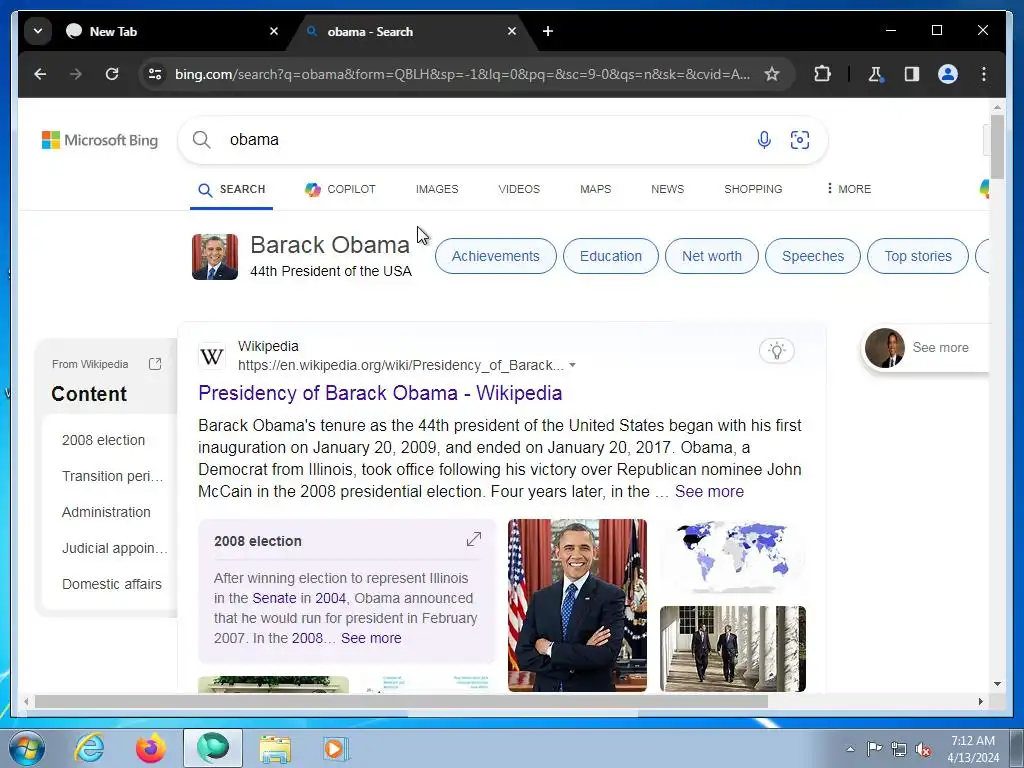Expand the 2008 election card

click(x=473, y=539)
